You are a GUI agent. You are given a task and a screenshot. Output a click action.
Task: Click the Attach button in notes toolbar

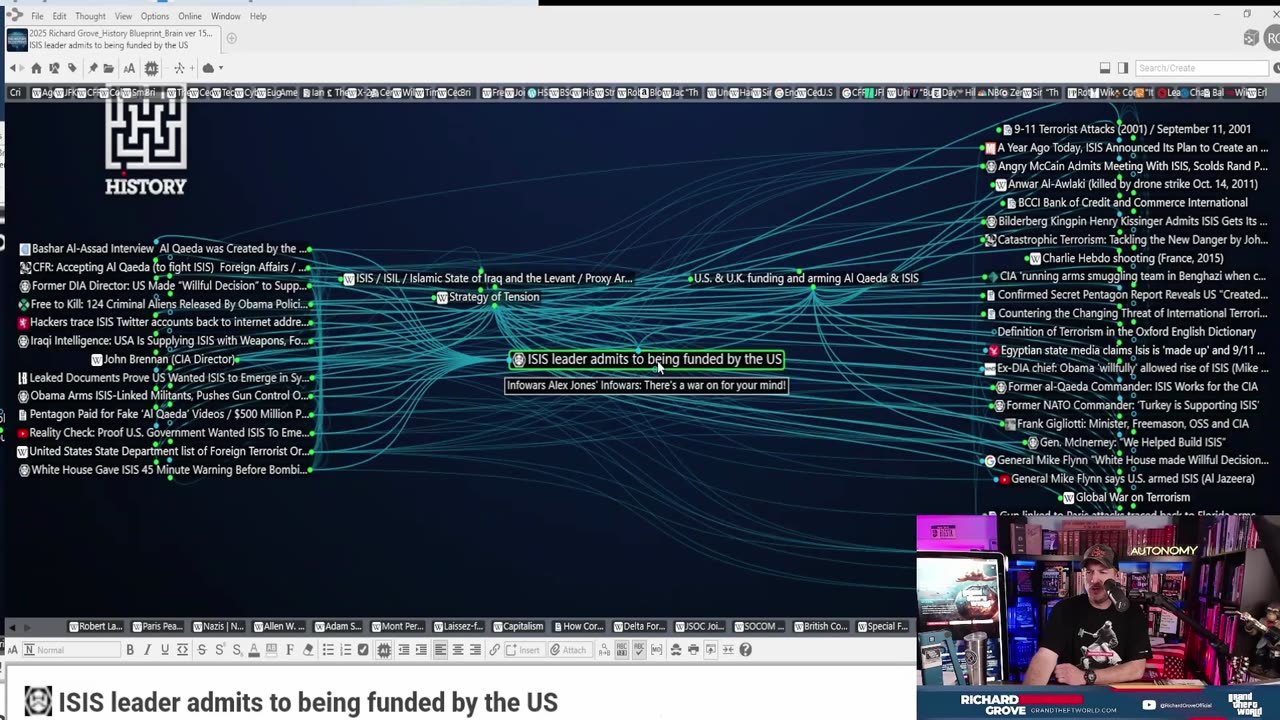568,650
